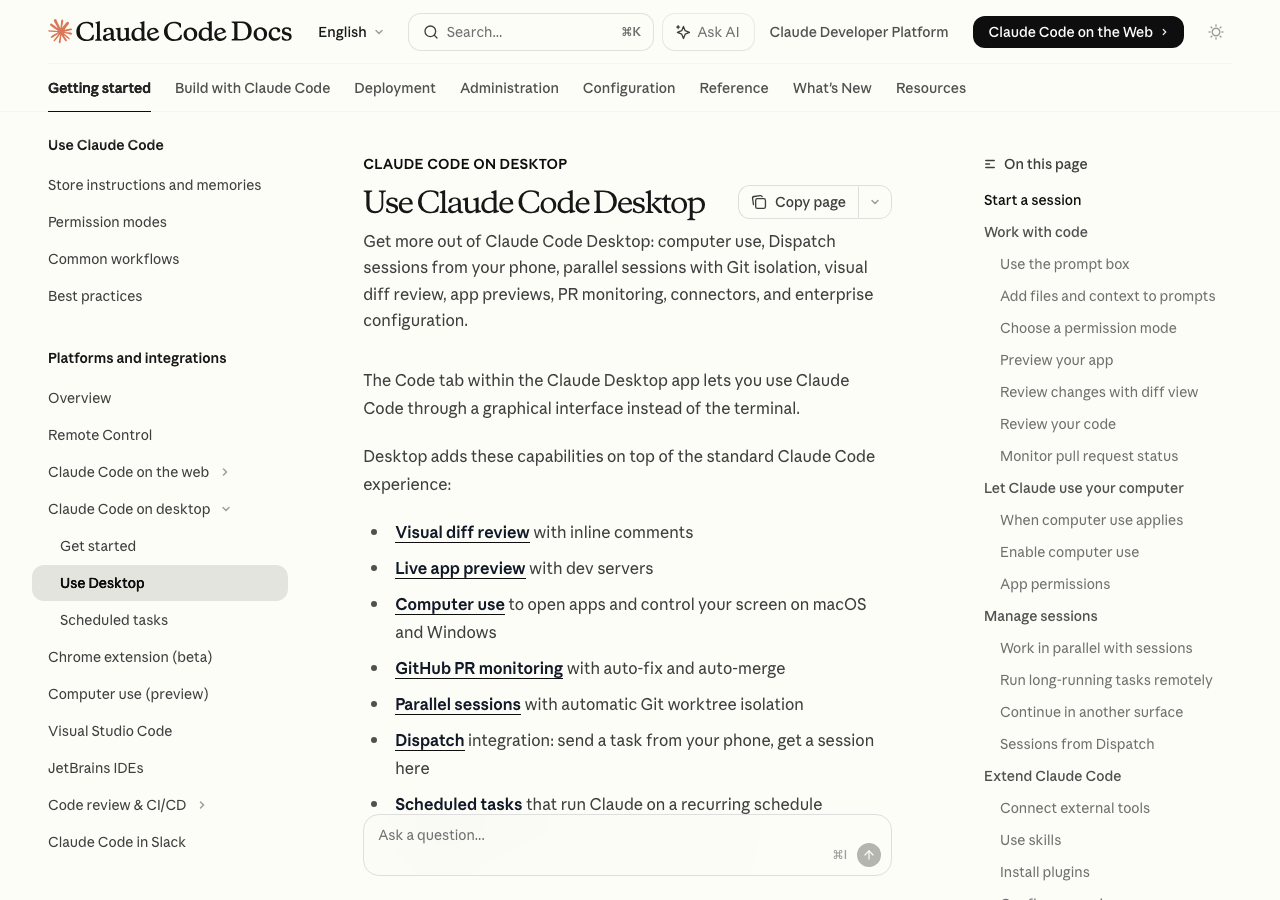The height and width of the screenshot is (900, 1280).
Task: Click the "On this page" outline icon
Action: coord(989,163)
